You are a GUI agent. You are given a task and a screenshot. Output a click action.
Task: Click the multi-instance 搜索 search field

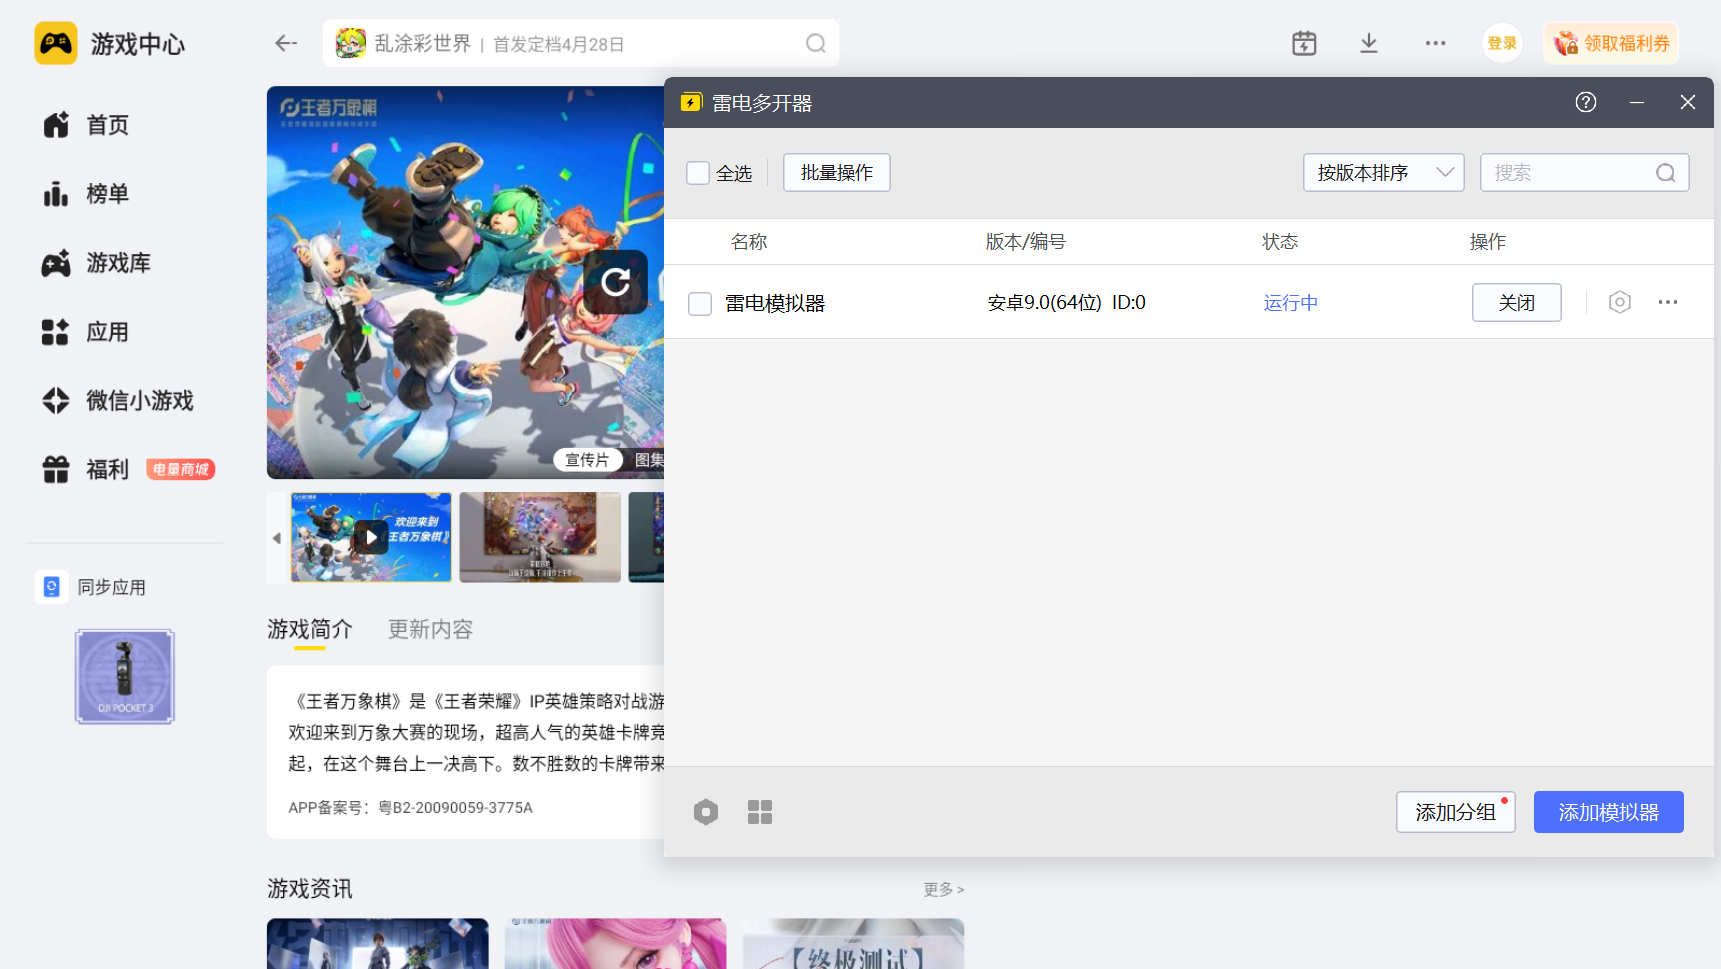point(1570,173)
